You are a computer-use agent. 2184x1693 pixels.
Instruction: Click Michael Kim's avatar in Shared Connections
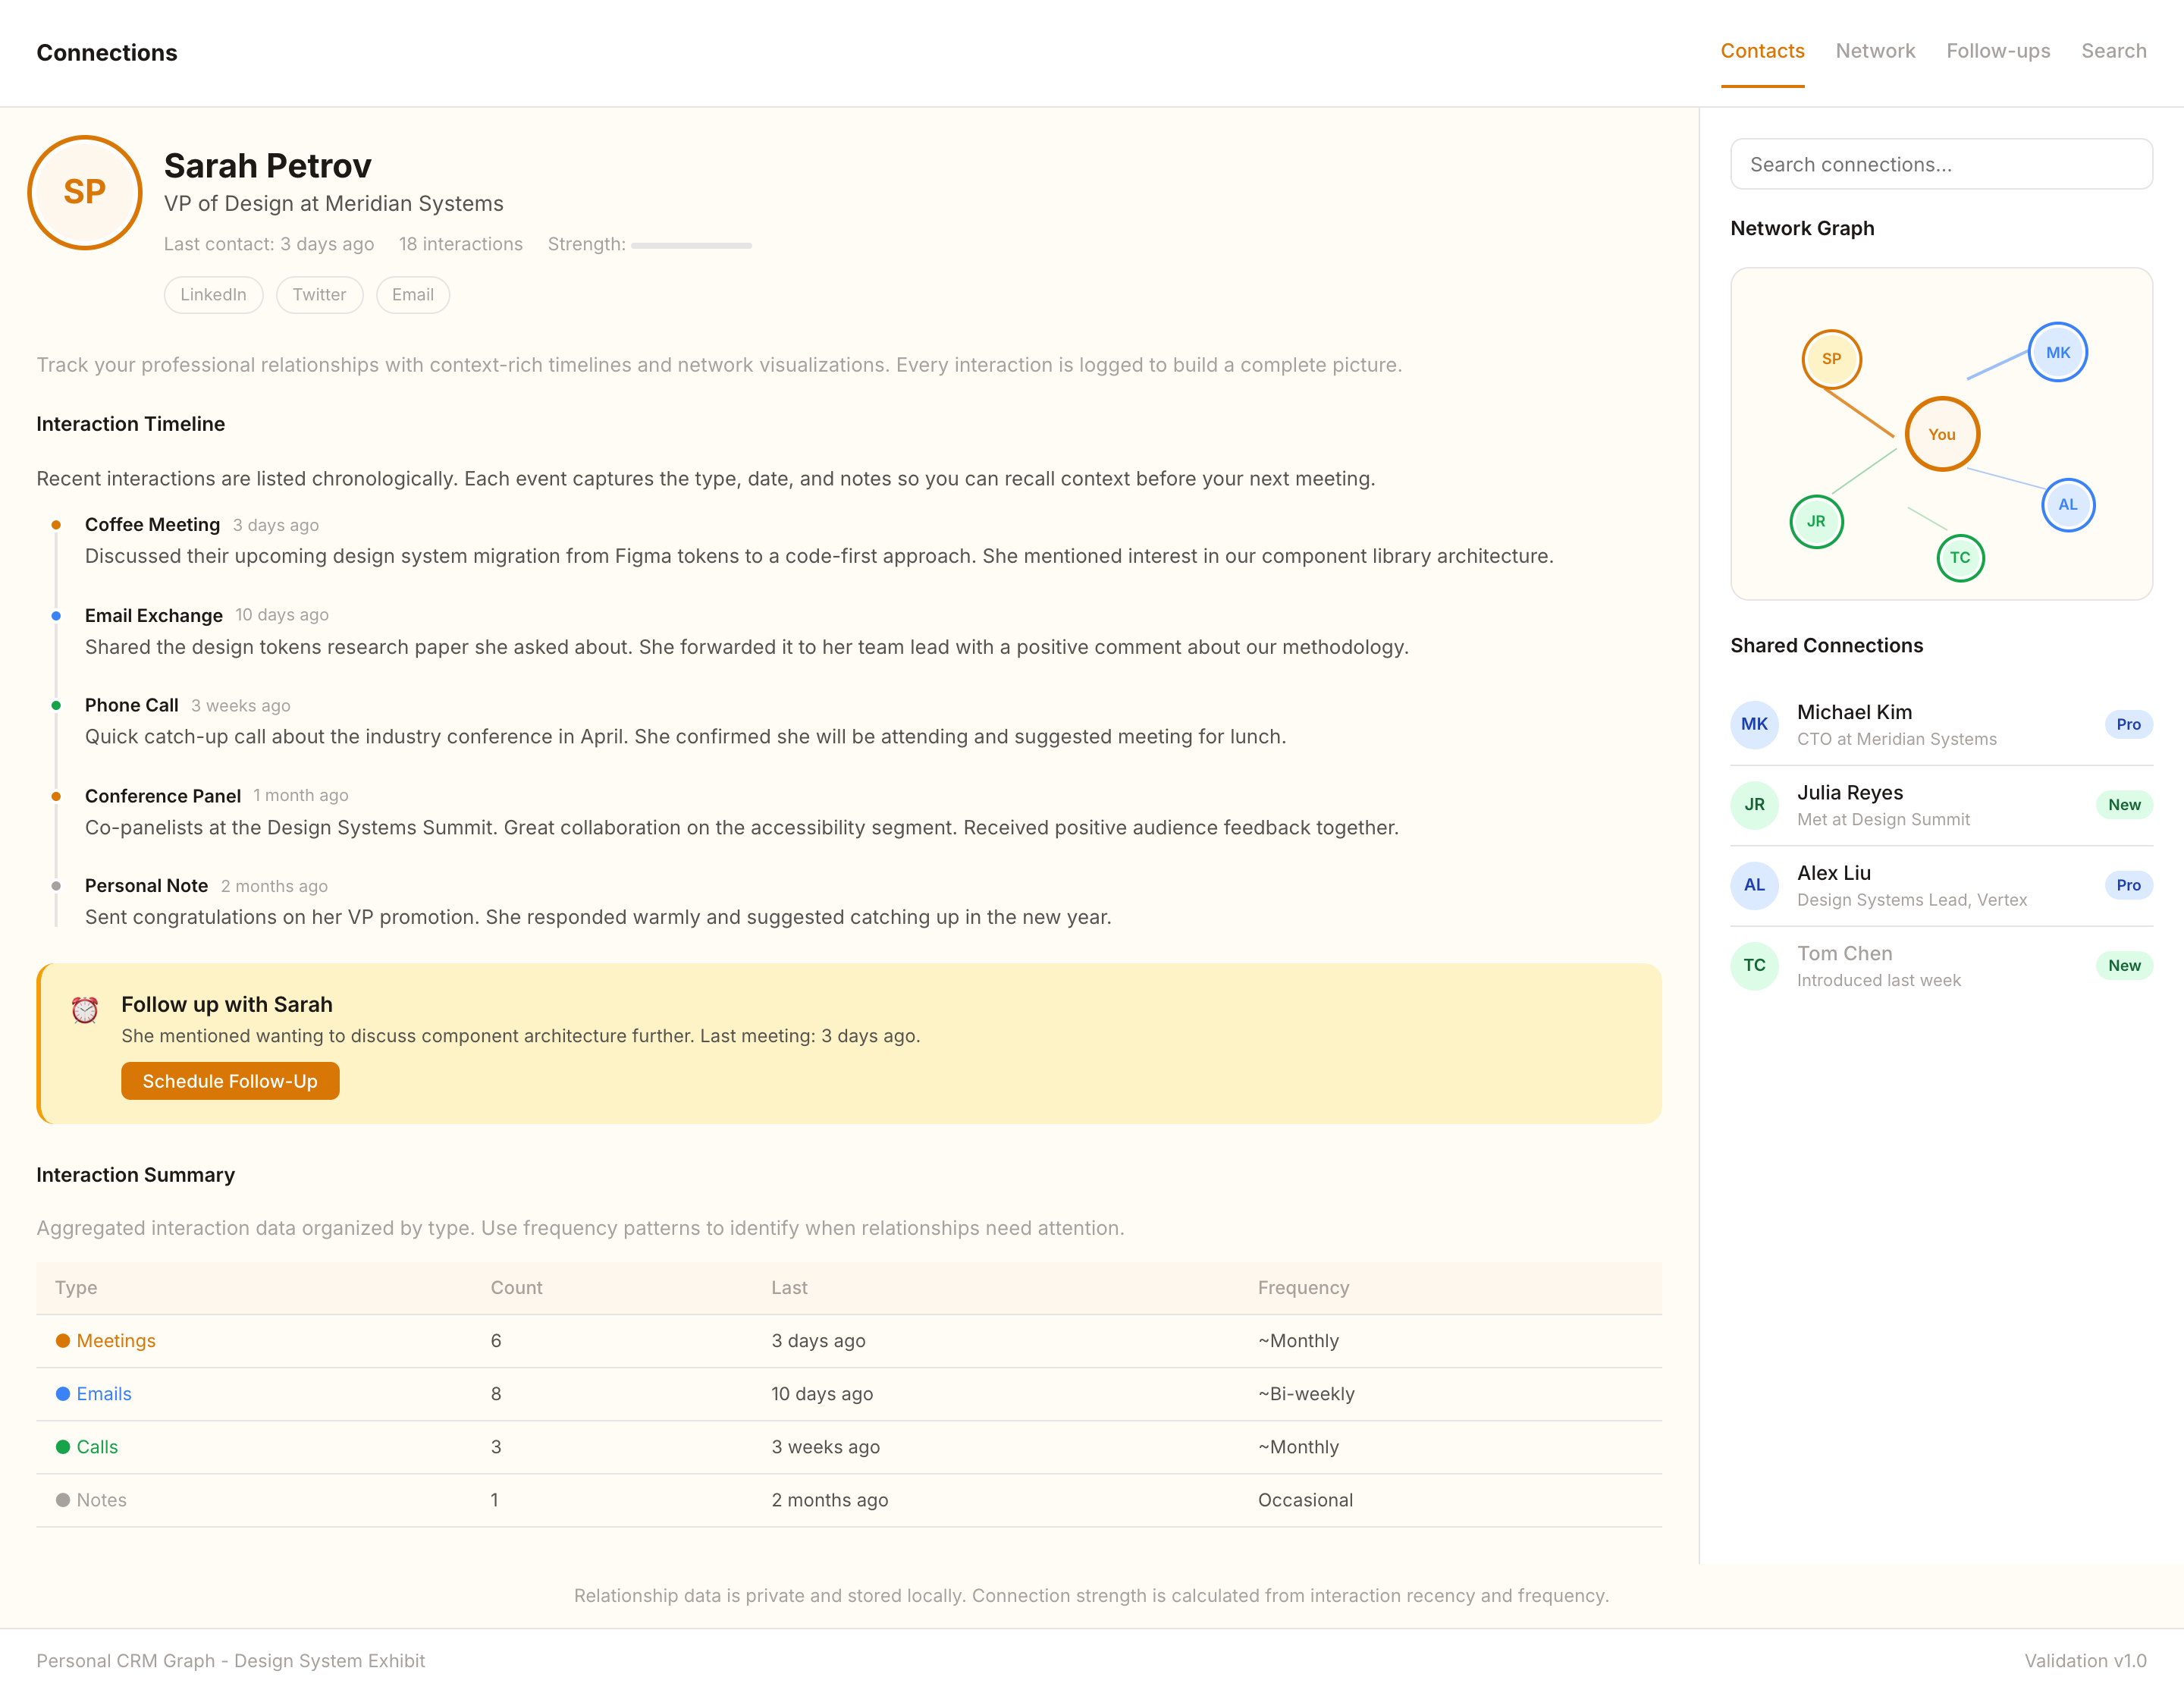click(x=1754, y=724)
